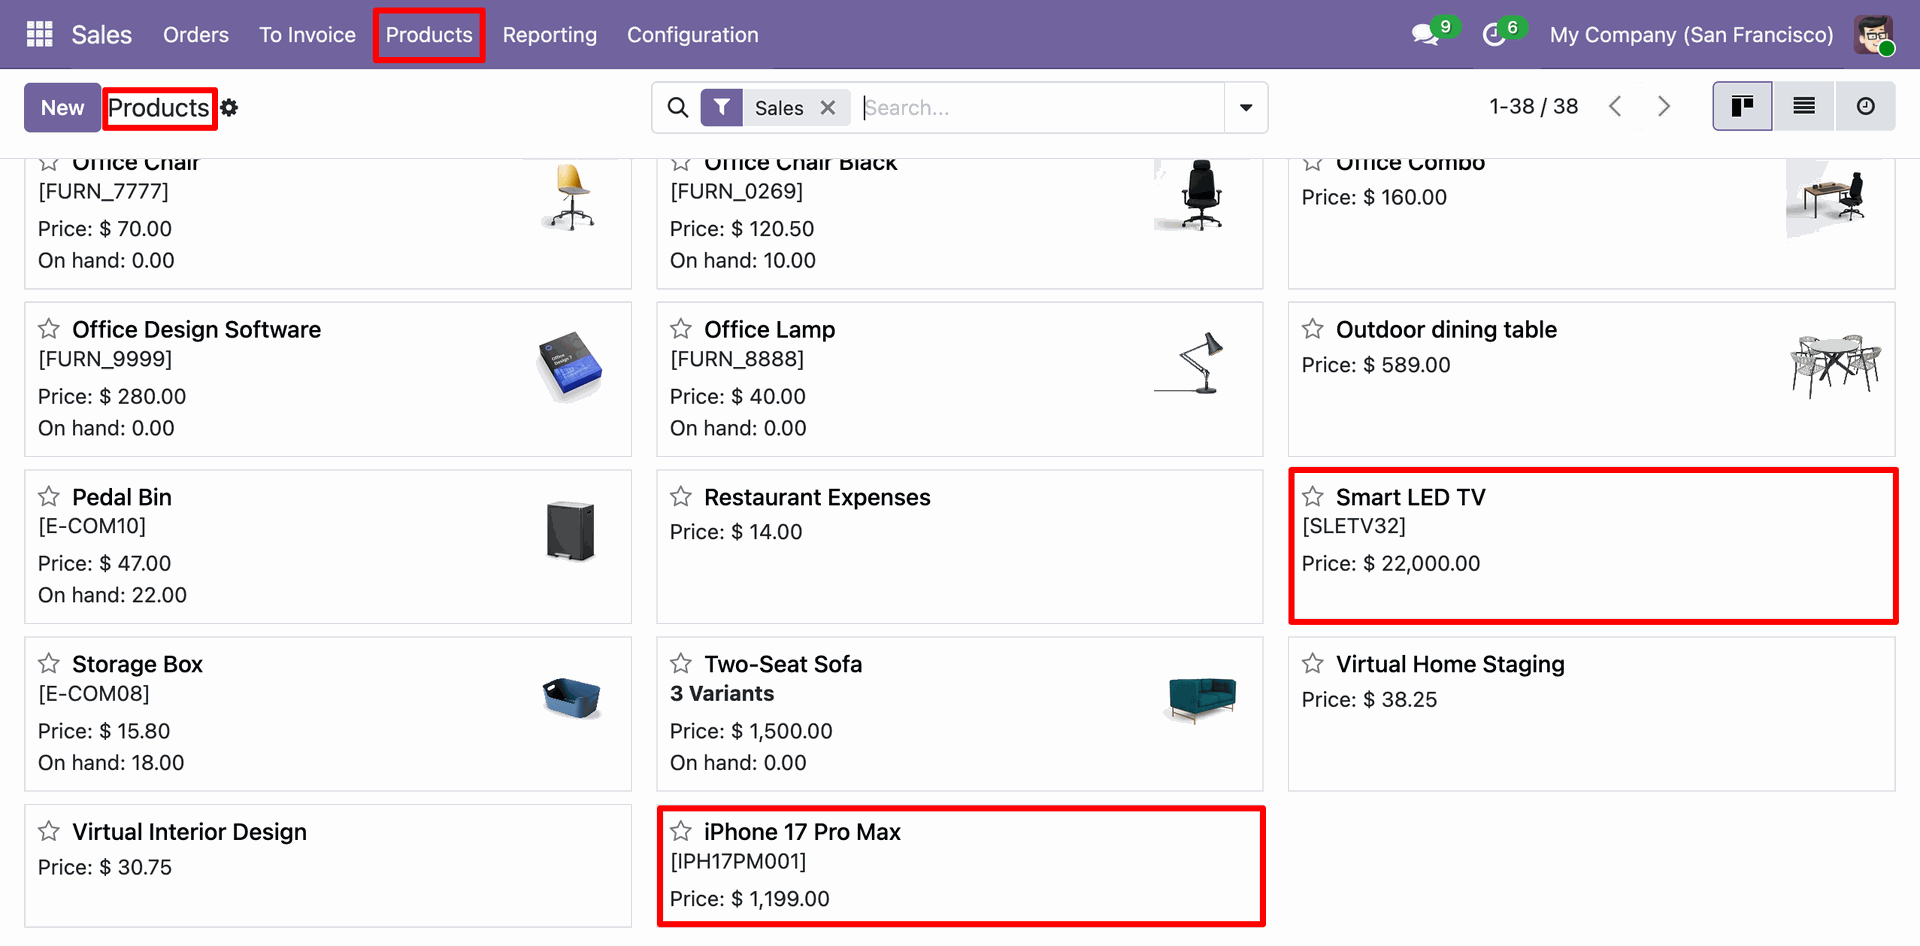Screen dimensions: 1920x946
Task: Open the Configuration menu
Action: [x=693, y=35]
